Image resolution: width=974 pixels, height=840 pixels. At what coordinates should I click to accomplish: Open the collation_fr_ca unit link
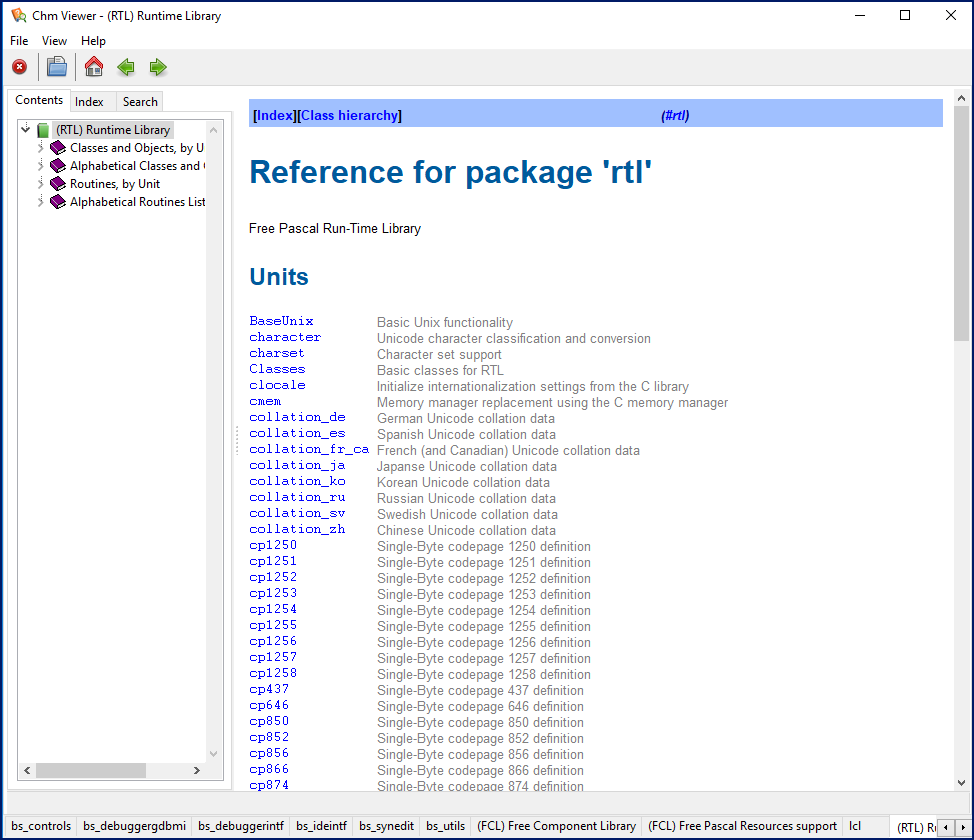pyautogui.click(x=309, y=449)
